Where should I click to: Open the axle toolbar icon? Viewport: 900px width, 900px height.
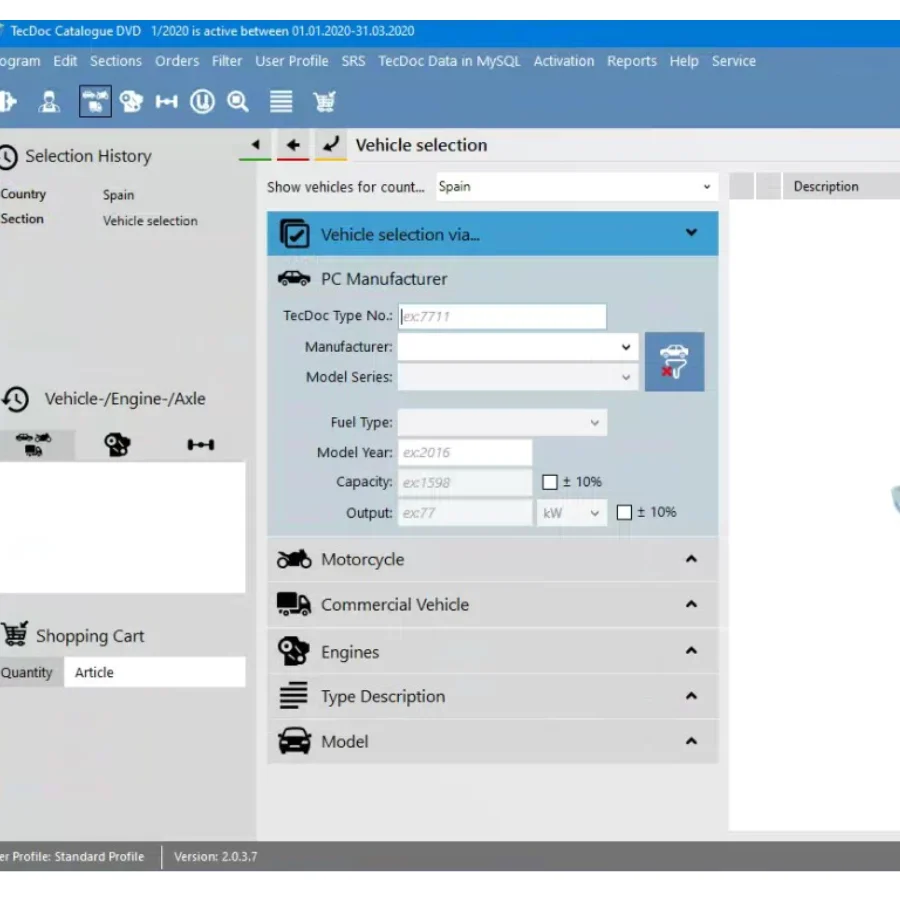coord(166,102)
